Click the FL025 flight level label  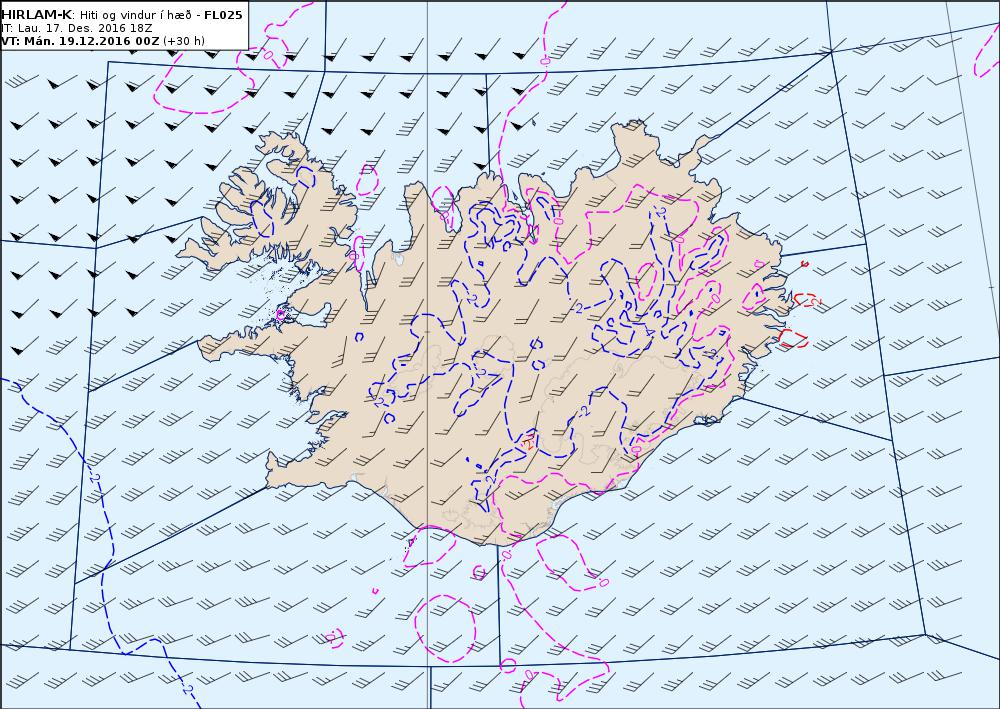coord(223,15)
